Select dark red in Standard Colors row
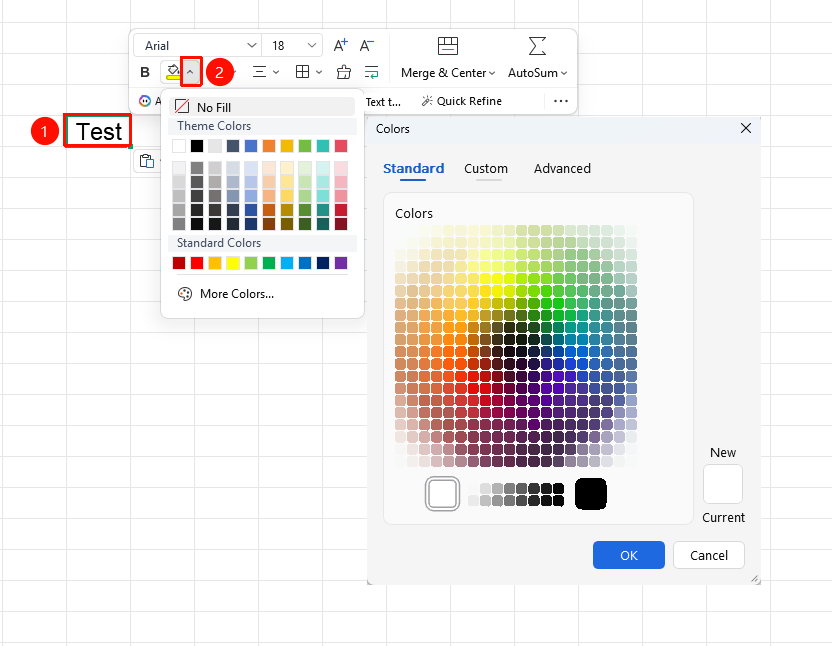The height and width of the screenshot is (646, 832). coord(179,263)
